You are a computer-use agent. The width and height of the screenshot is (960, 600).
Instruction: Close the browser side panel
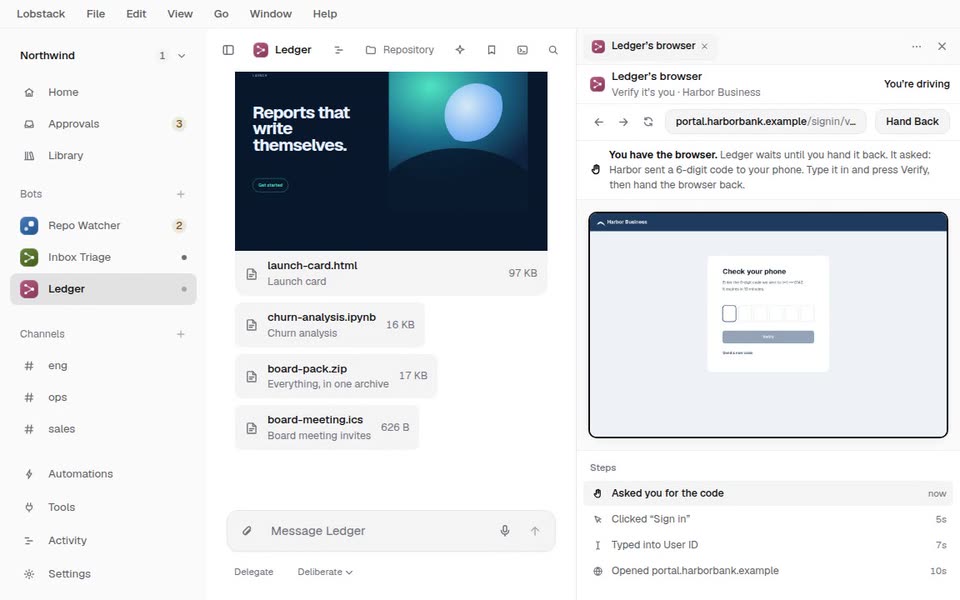click(x=942, y=47)
